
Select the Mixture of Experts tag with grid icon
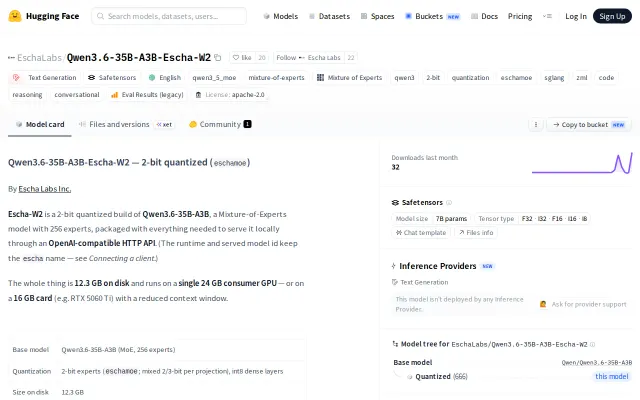coord(349,78)
